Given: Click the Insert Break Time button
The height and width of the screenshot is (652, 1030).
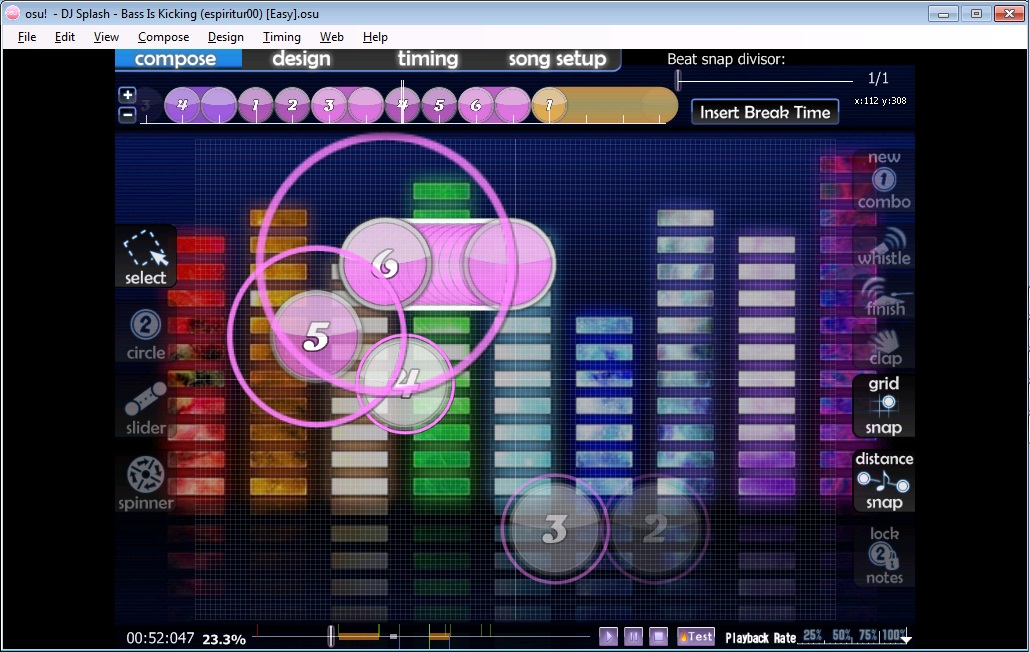Looking at the screenshot, I should point(765,112).
